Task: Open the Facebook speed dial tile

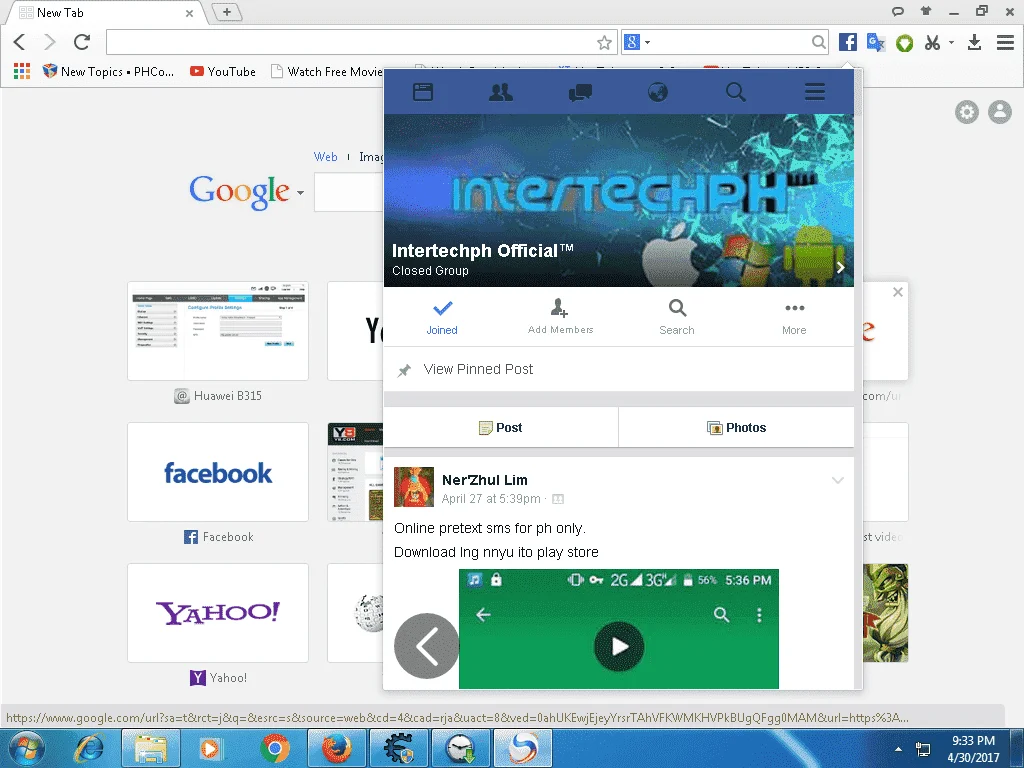Action: coord(218,472)
